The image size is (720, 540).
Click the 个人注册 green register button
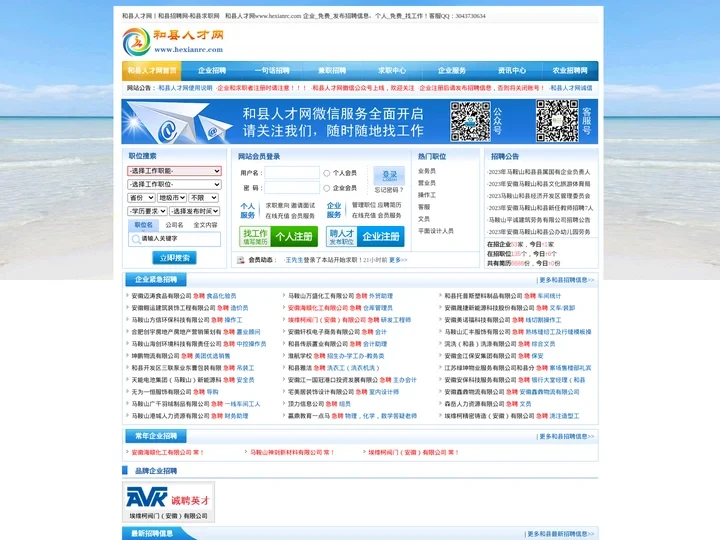tap(278, 236)
